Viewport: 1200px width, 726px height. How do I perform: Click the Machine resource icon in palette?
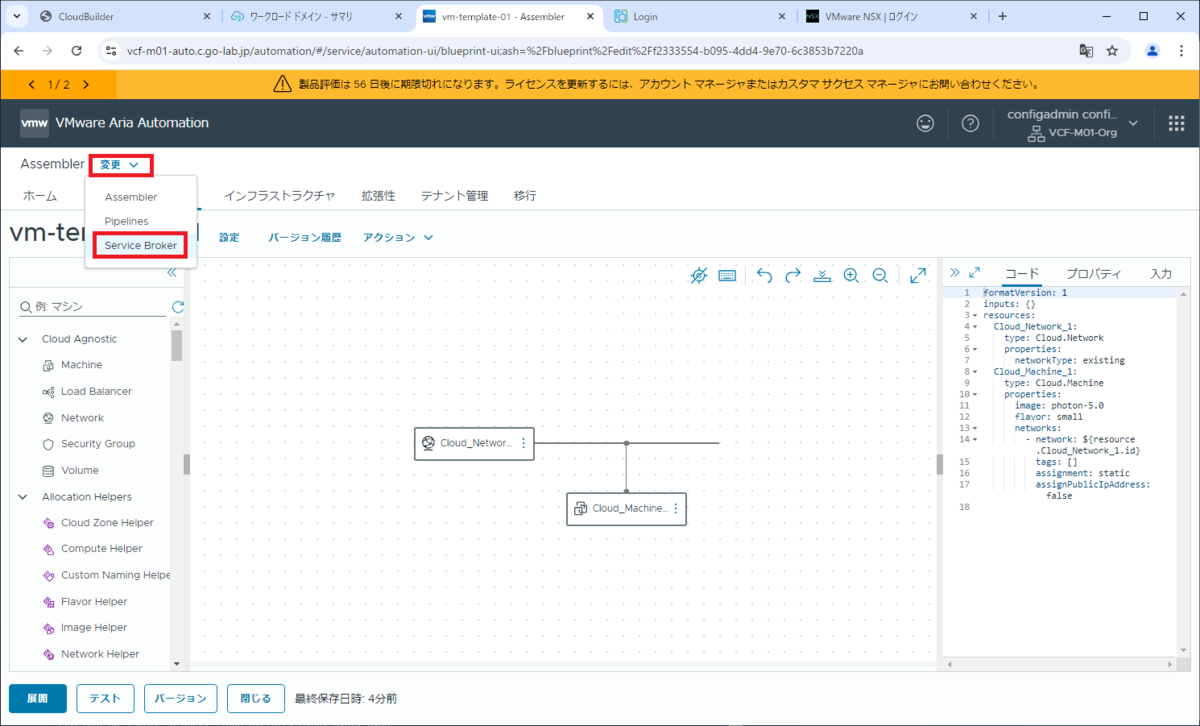[x=48, y=365]
